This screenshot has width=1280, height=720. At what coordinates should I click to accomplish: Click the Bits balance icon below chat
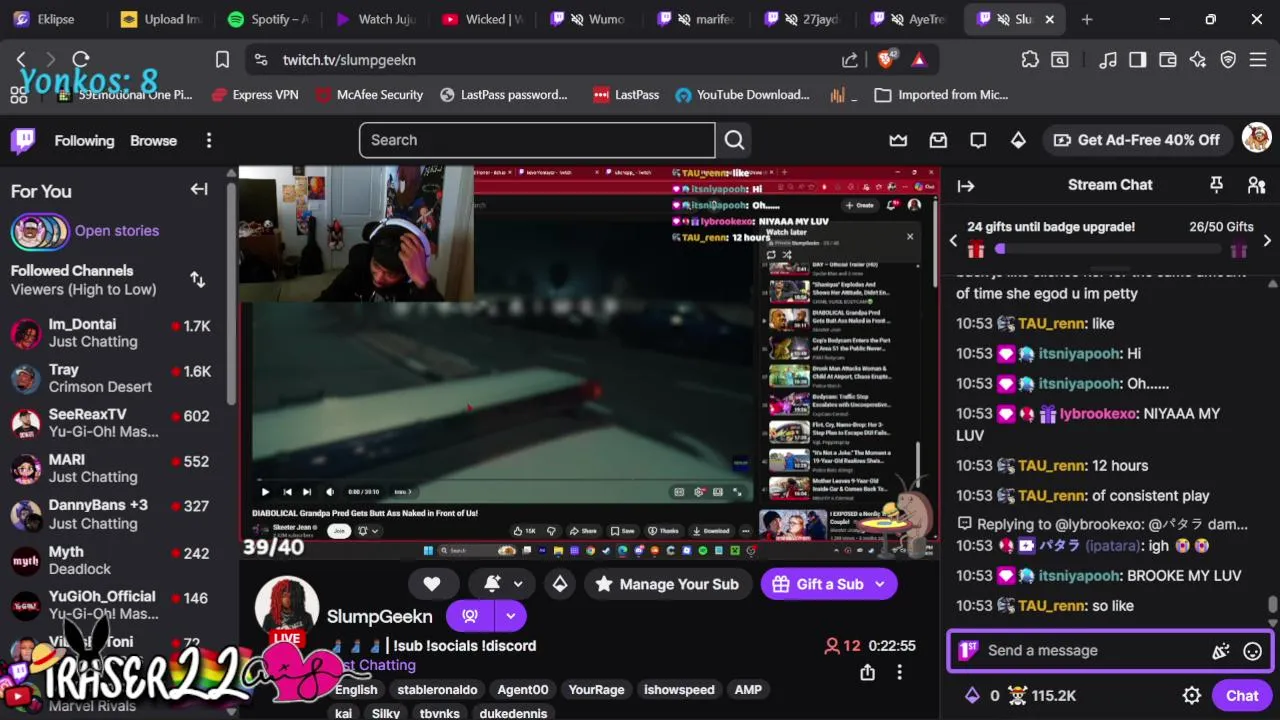(971, 696)
